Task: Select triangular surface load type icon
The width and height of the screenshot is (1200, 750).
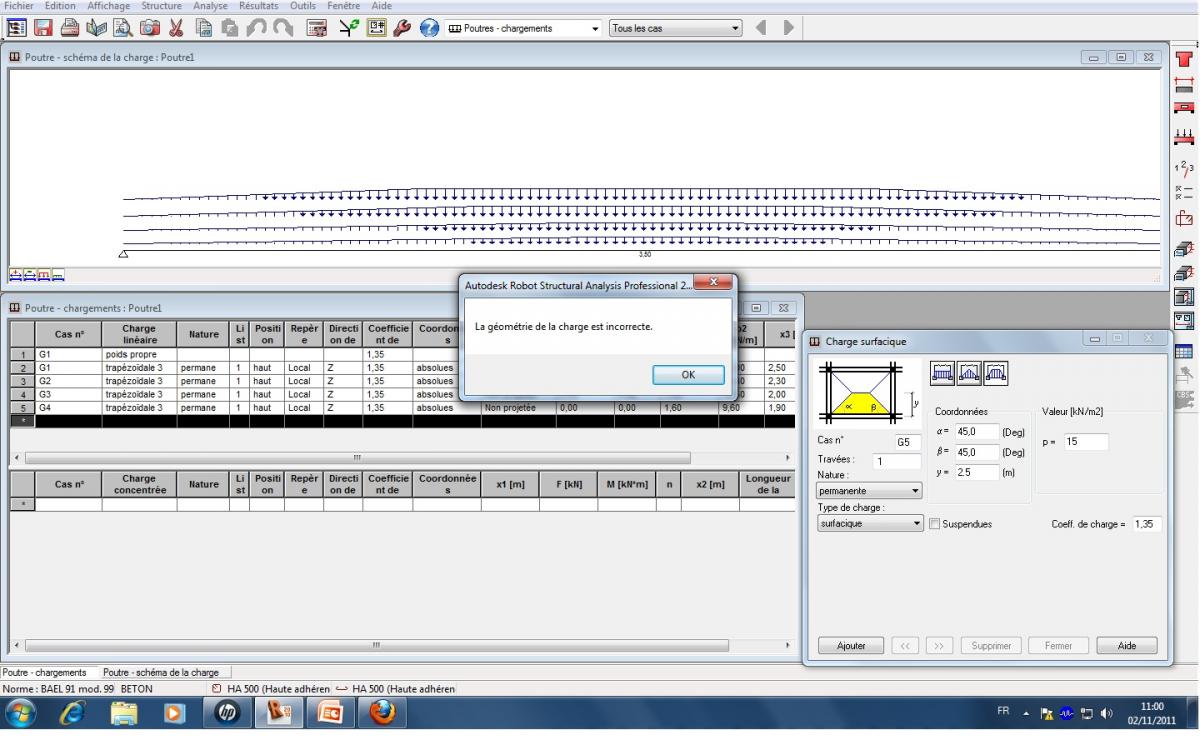Action: (x=969, y=373)
